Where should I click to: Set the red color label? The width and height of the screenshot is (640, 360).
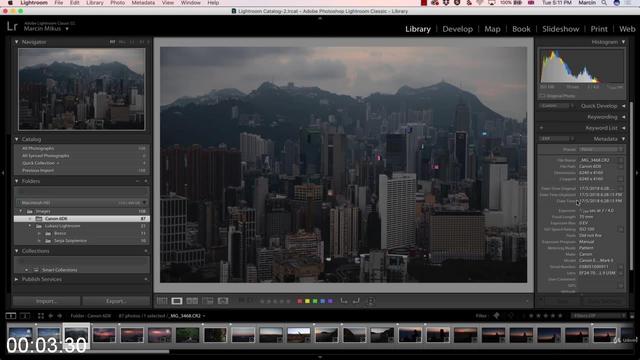tap(300, 301)
